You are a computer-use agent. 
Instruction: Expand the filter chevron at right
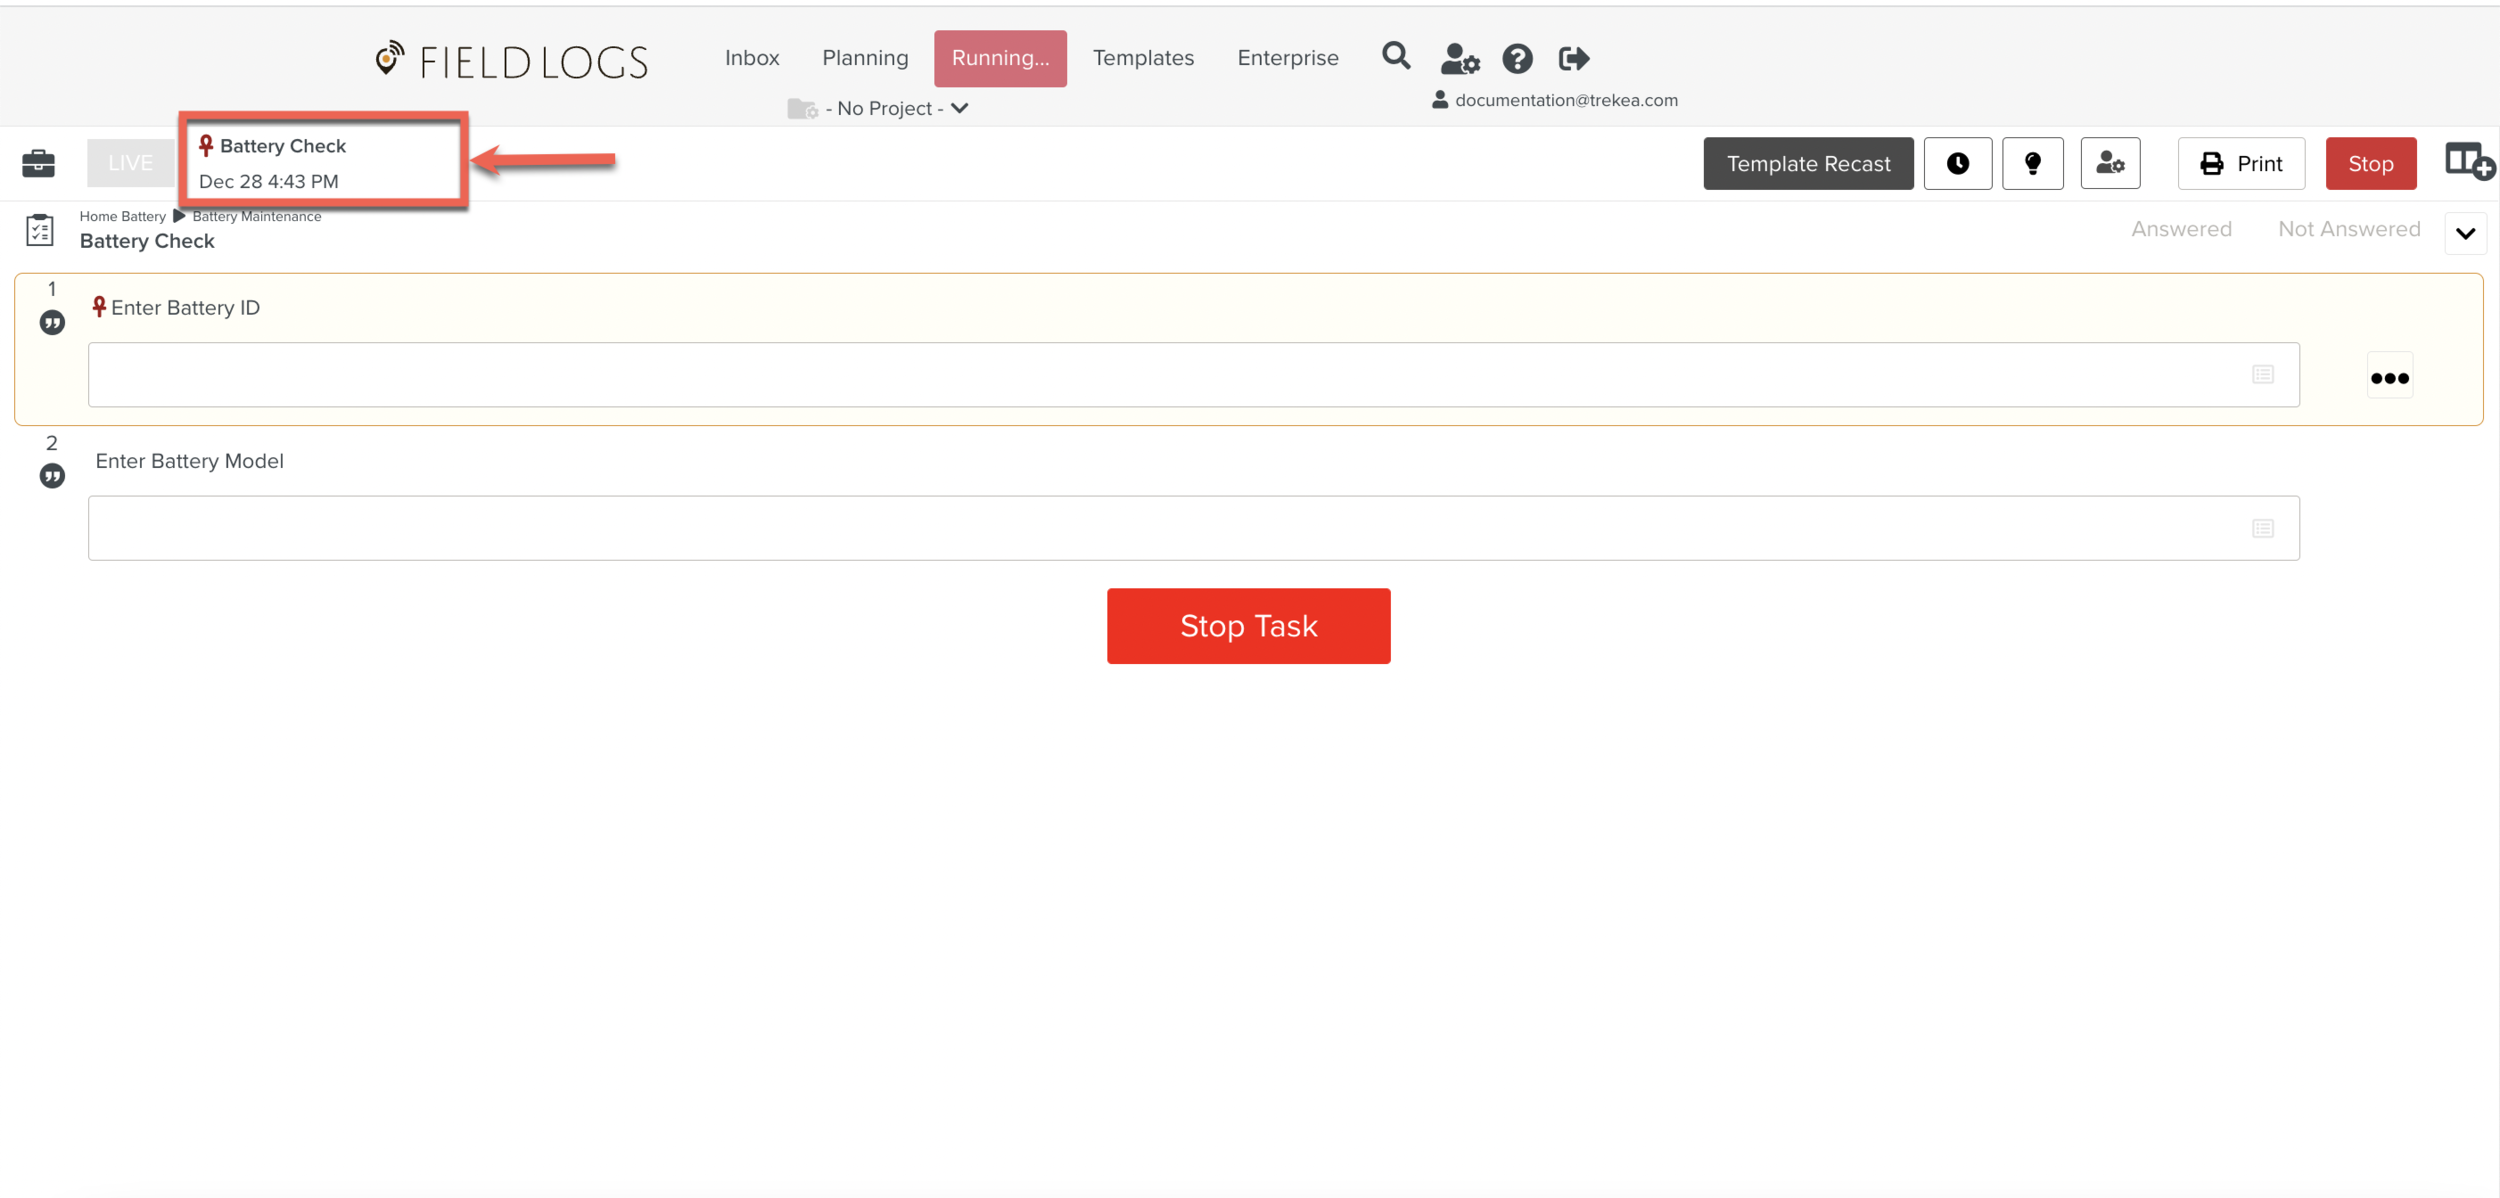(2465, 234)
